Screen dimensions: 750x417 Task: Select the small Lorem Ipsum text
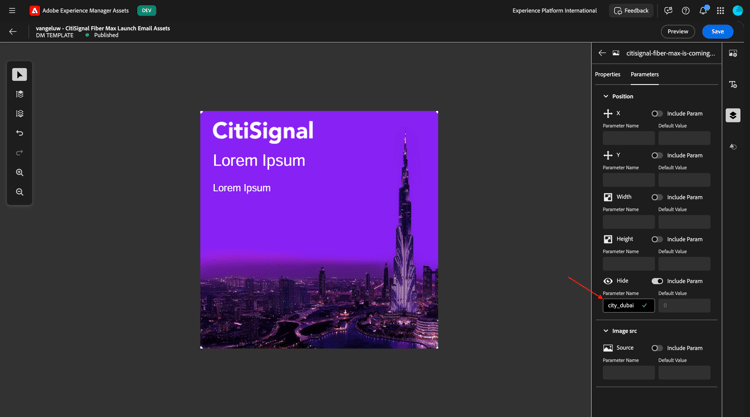242,188
